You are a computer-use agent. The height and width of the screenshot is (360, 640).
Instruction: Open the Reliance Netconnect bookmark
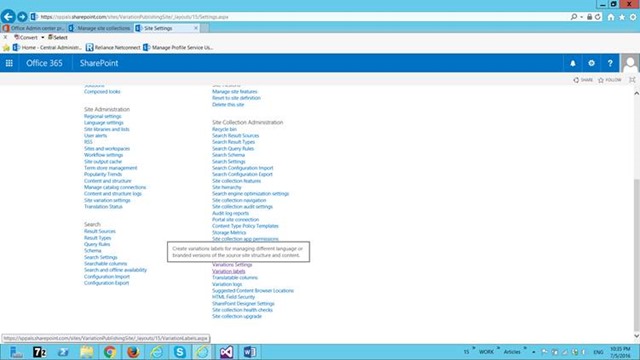[113, 48]
